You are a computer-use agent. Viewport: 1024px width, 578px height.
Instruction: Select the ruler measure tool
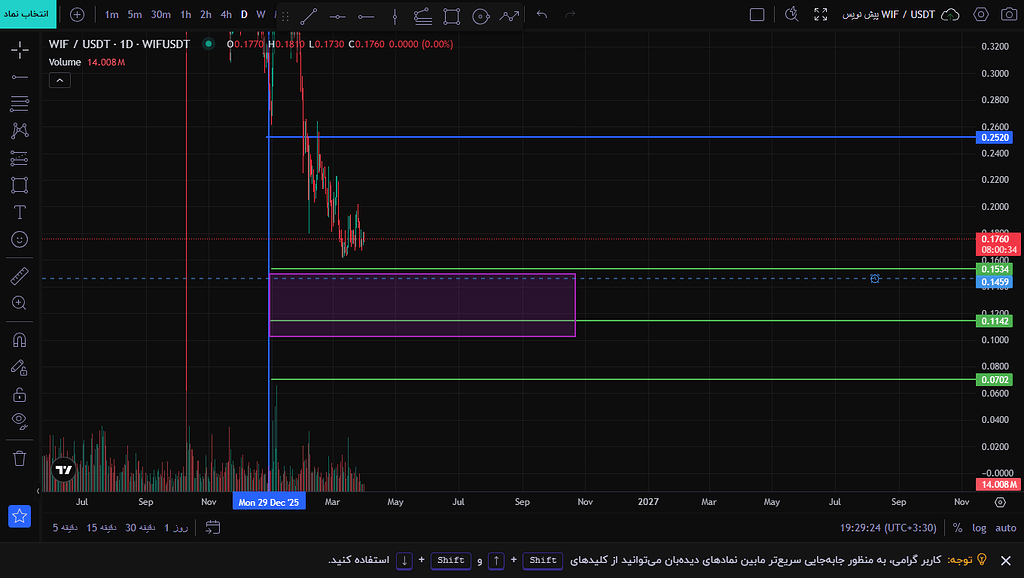tap(20, 276)
